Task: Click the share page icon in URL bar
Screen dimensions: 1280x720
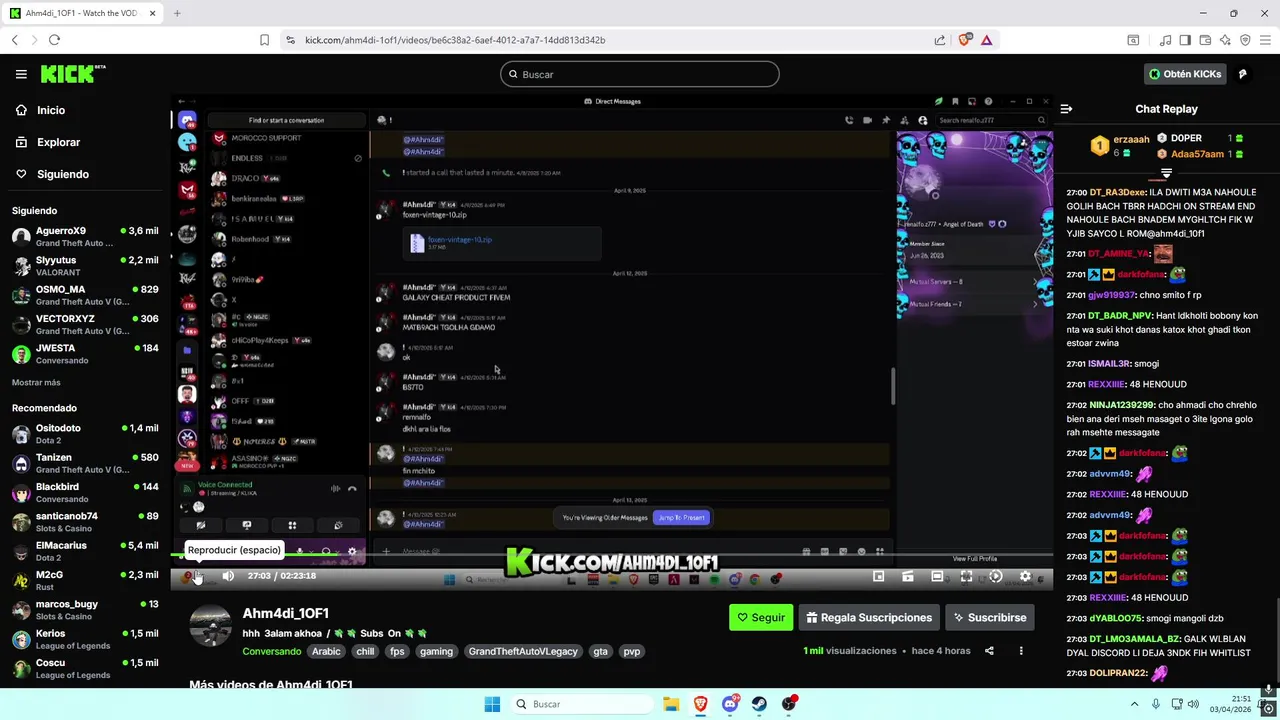Action: (940, 40)
